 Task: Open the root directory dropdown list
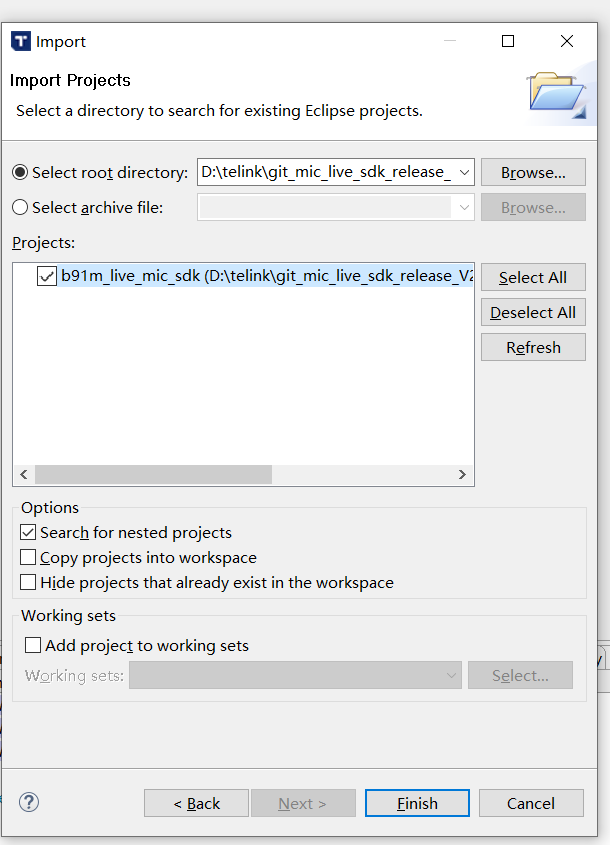(x=464, y=171)
